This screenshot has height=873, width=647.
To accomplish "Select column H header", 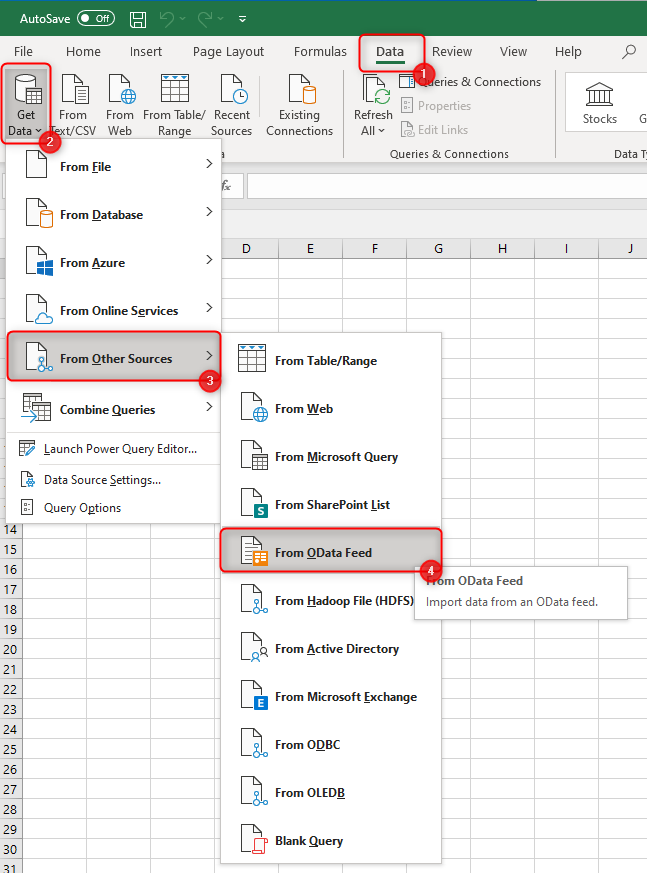I will [502, 249].
